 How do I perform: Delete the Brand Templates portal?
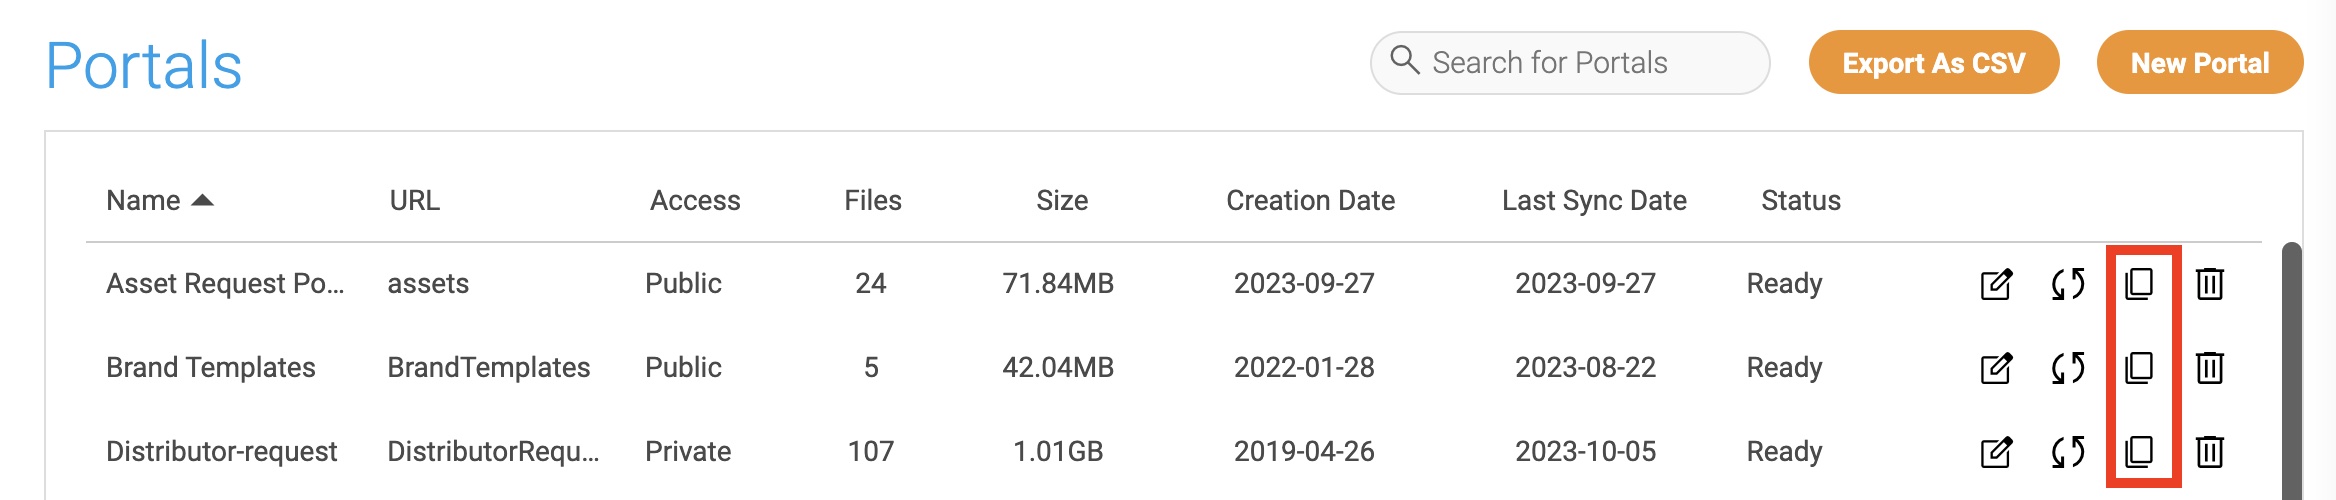pos(2210,368)
